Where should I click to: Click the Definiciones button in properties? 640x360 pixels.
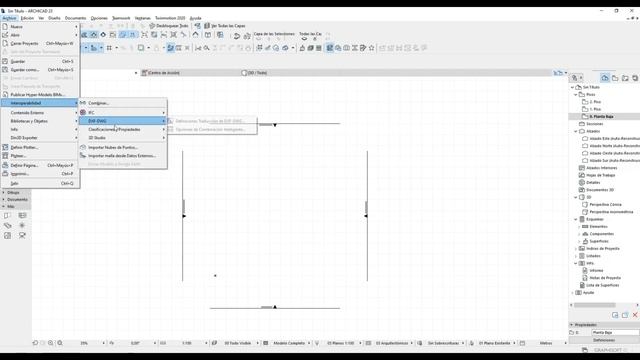pyautogui.click(x=604, y=340)
